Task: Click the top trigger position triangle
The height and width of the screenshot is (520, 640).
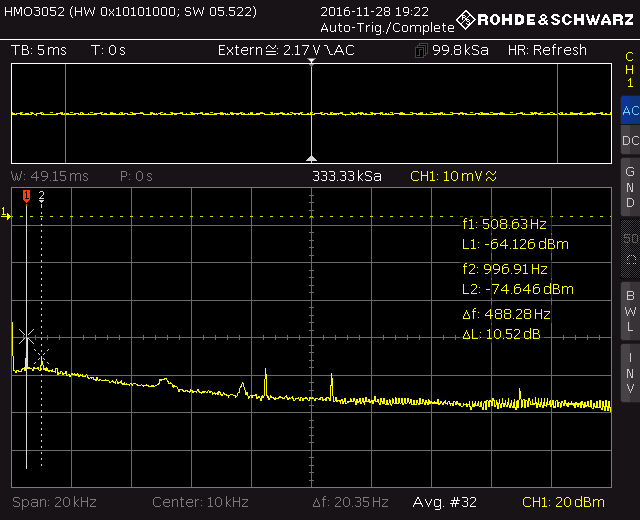Action: click(312, 63)
